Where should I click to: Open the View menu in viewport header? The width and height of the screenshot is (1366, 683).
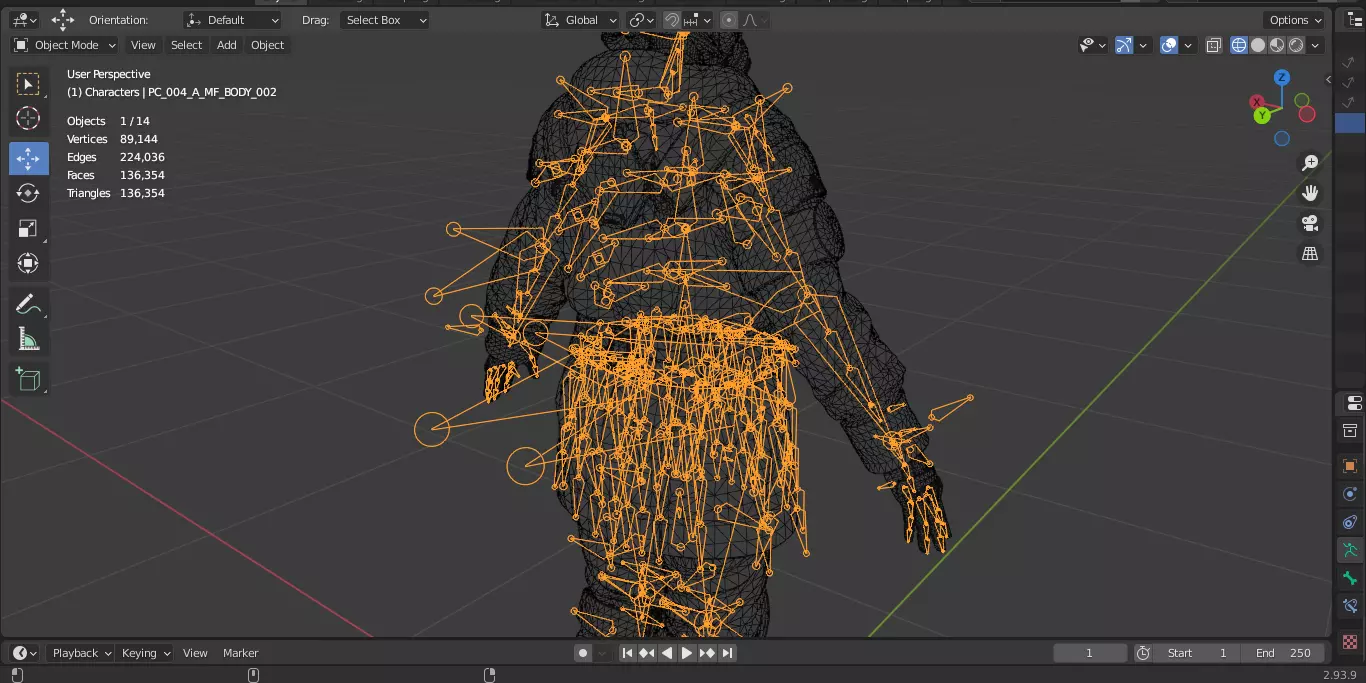click(x=143, y=45)
